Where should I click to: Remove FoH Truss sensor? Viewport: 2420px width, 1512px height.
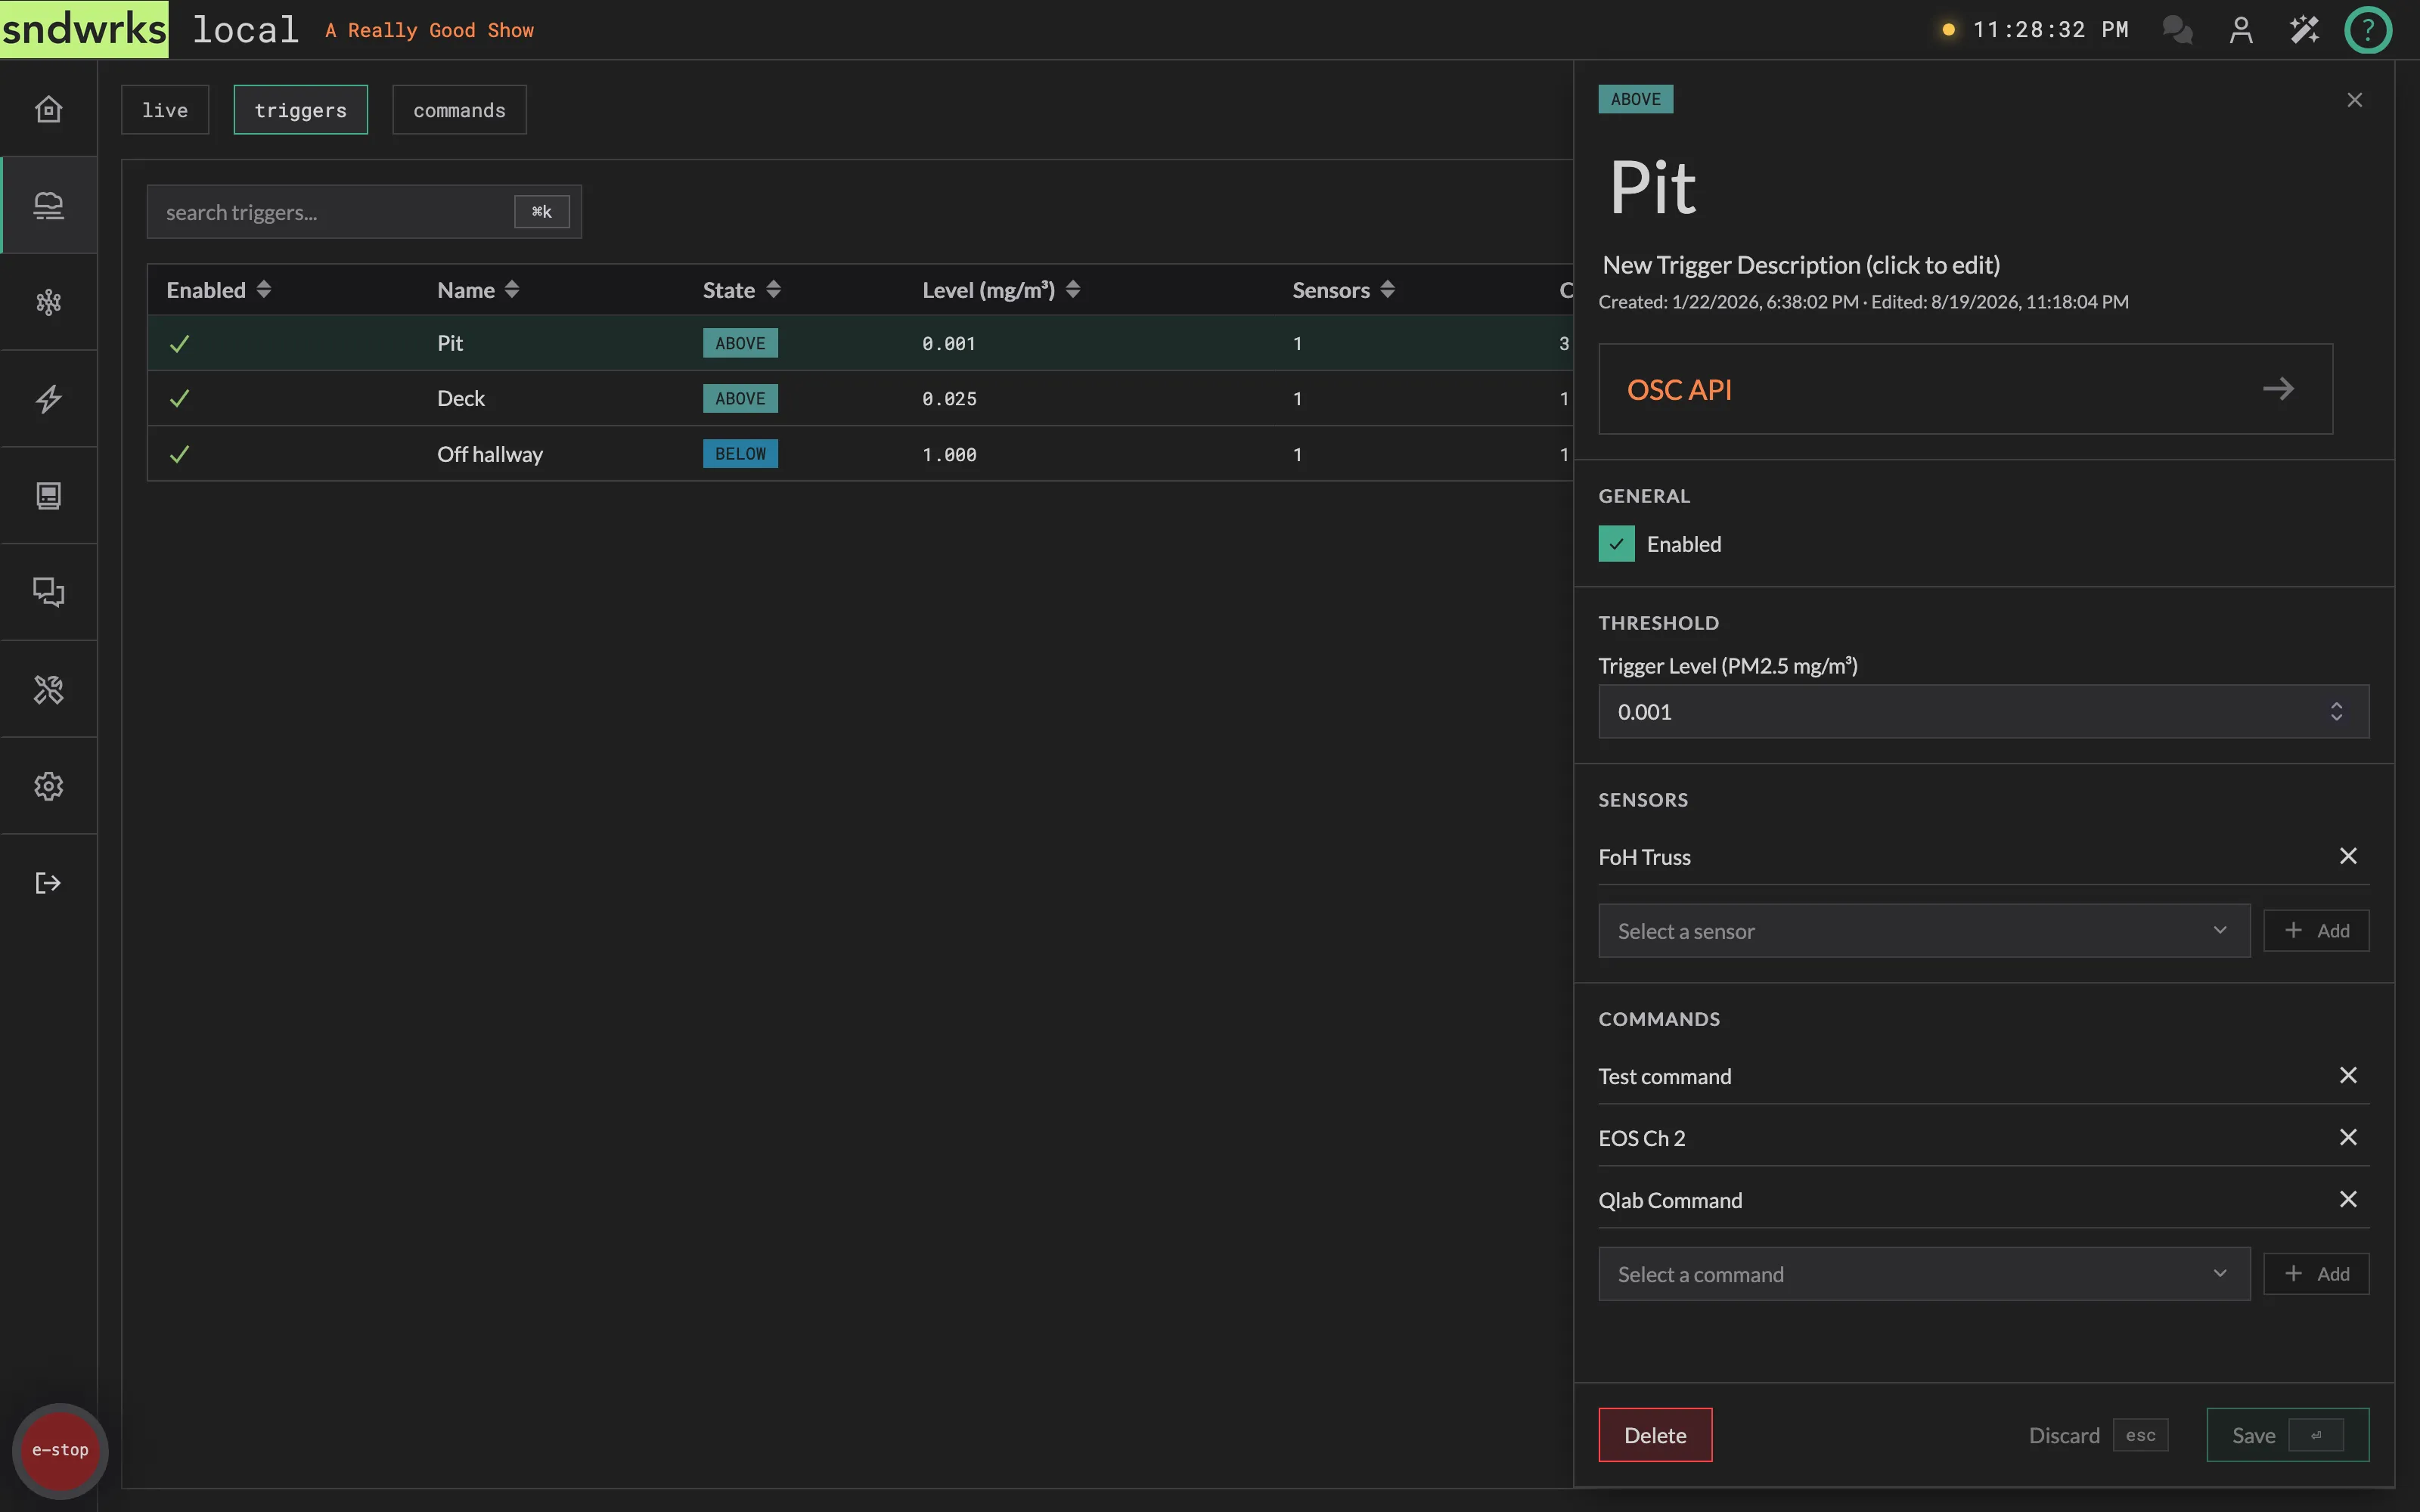pos(2348,856)
